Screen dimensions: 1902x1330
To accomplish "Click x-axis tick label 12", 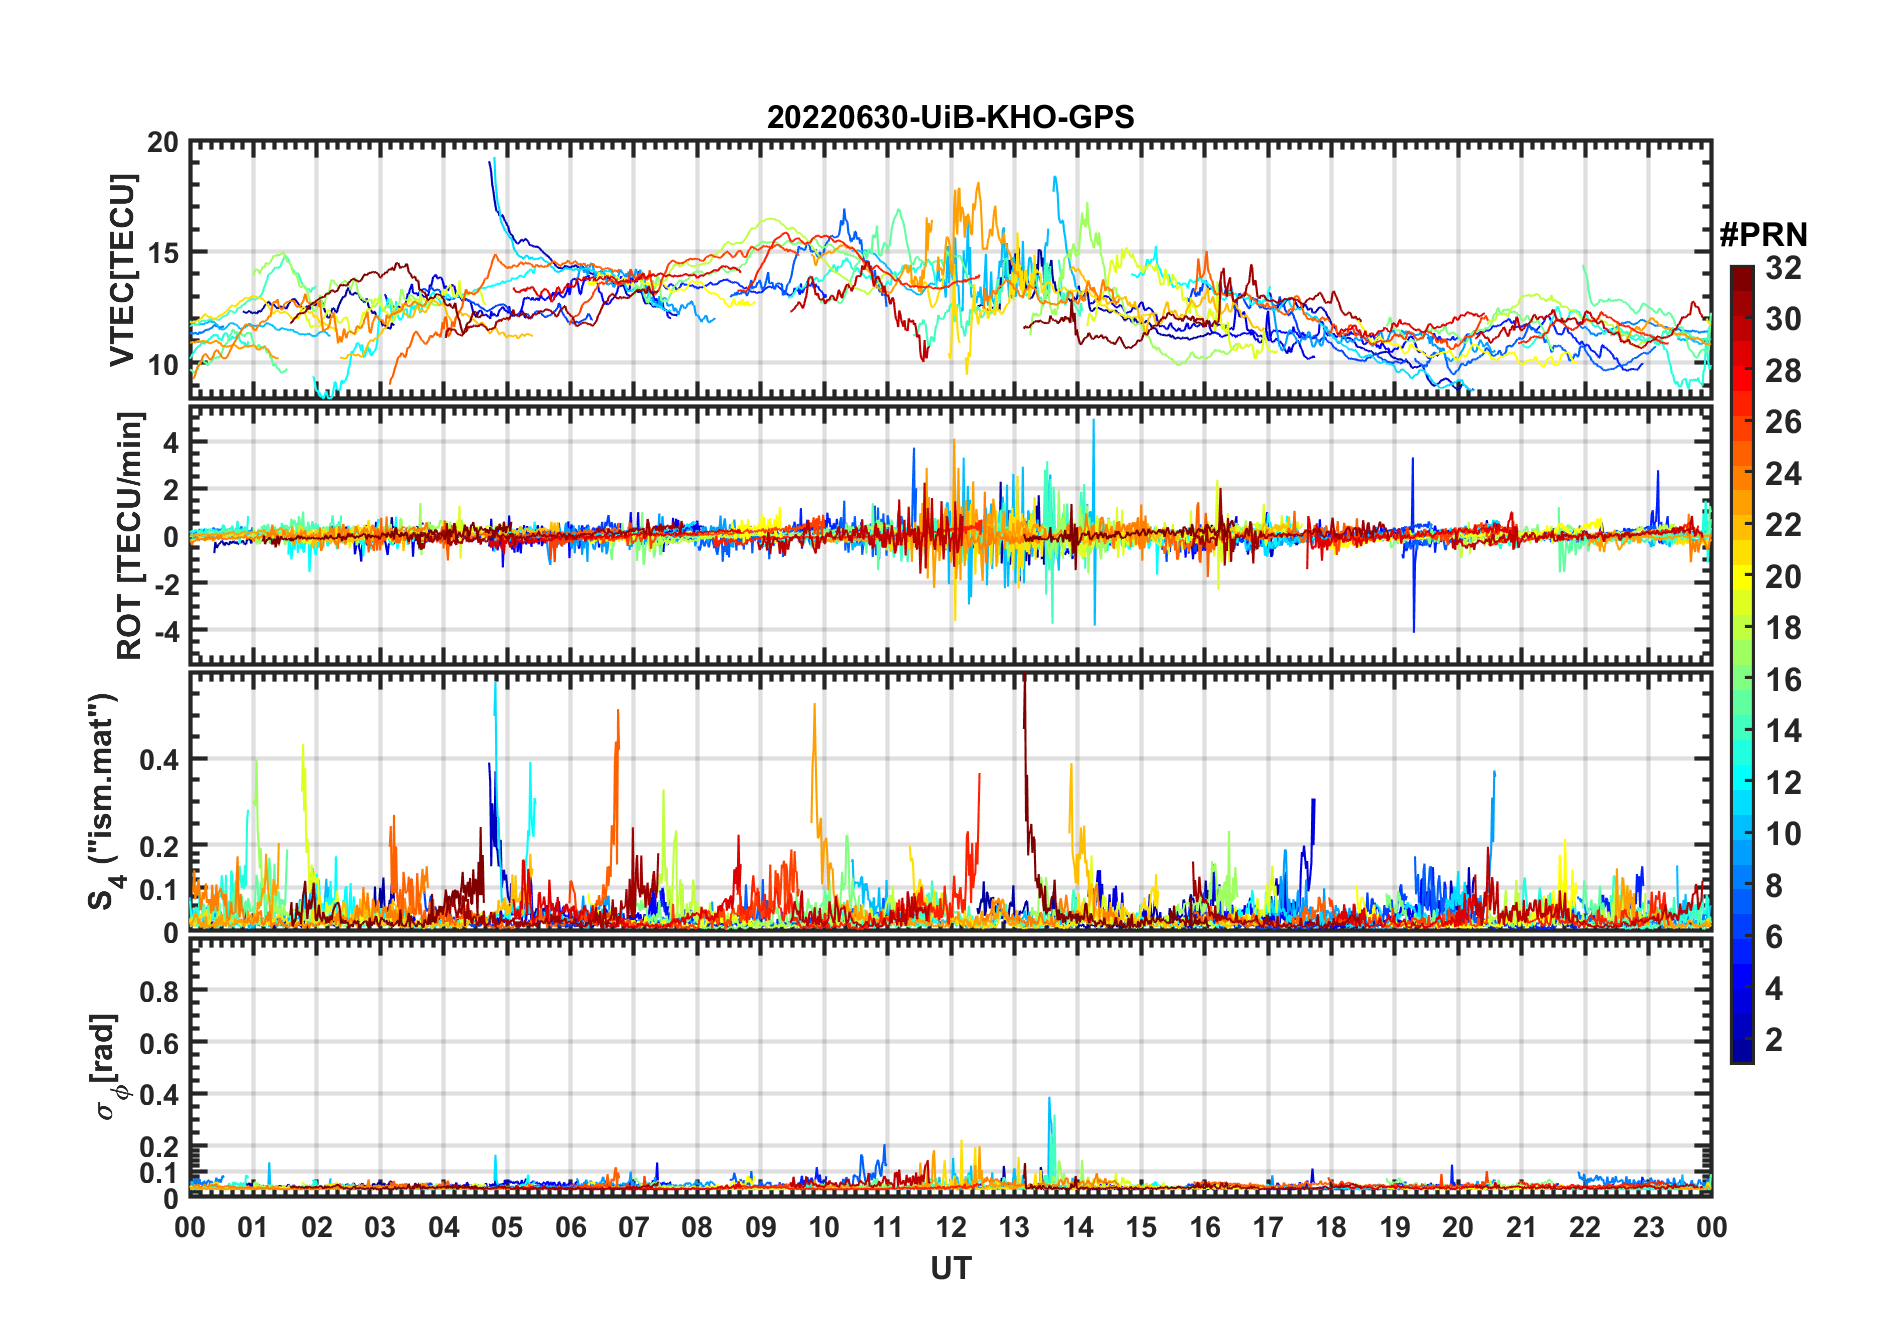I will point(950,1227).
